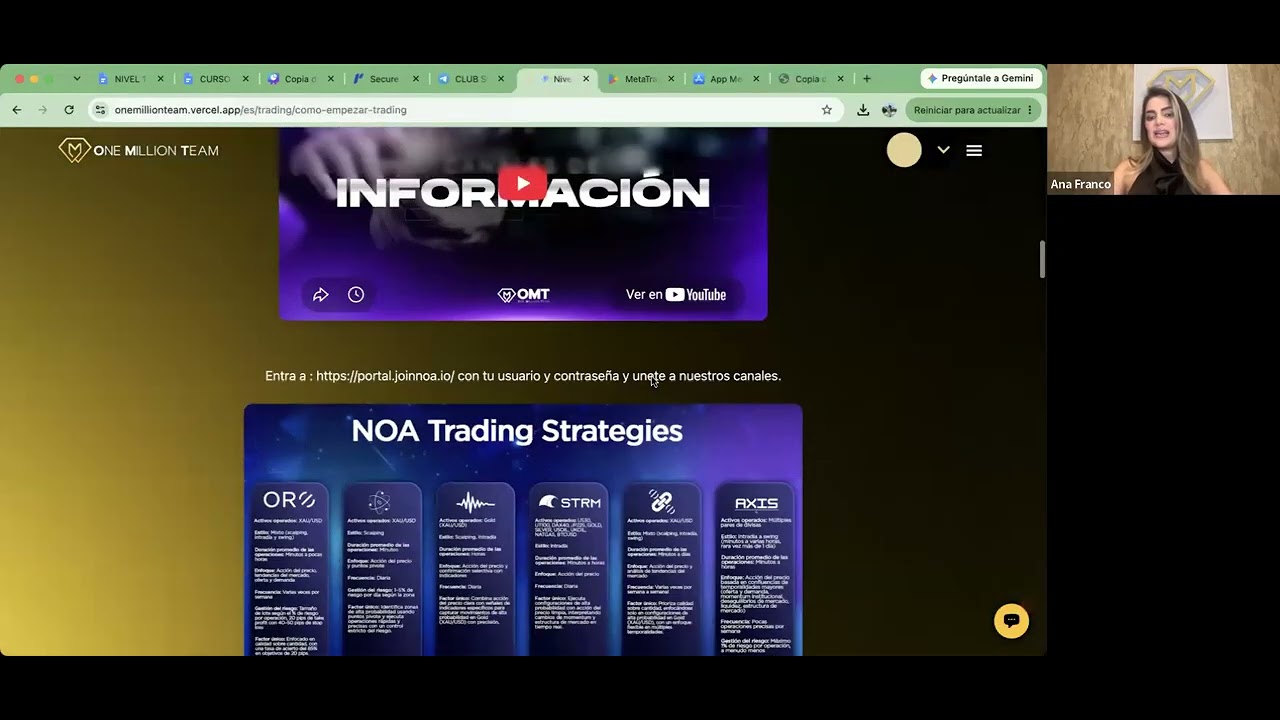Image resolution: width=1280 pixels, height=720 pixels.
Task: View site information in the address bar
Action: coord(99,110)
